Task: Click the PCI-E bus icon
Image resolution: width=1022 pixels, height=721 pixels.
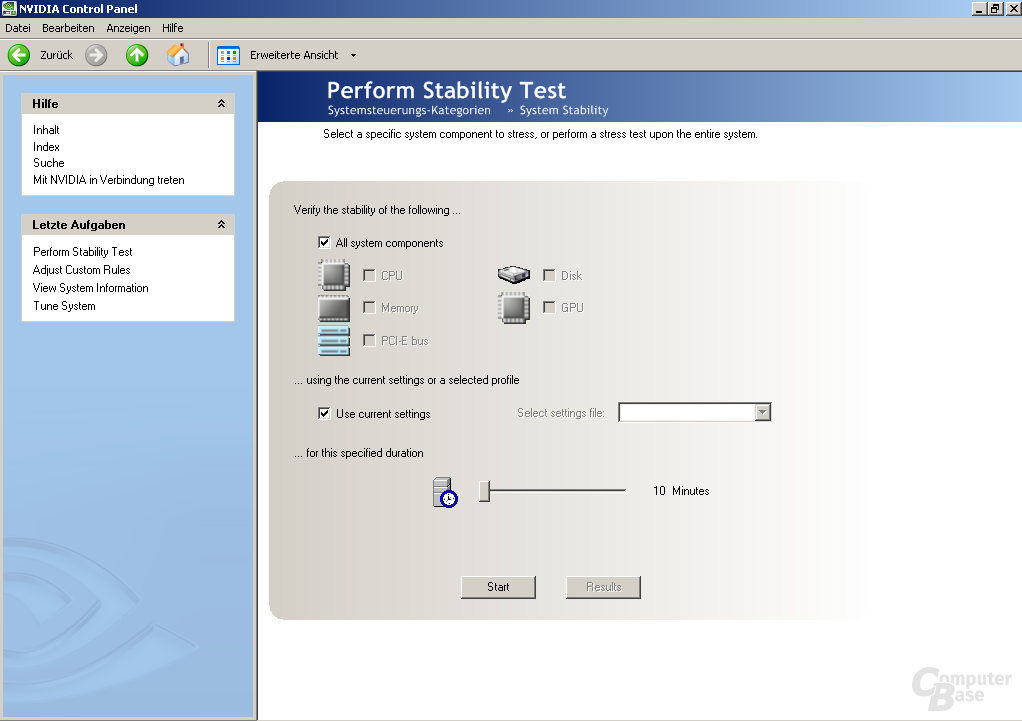Action: tap(334, 340)
